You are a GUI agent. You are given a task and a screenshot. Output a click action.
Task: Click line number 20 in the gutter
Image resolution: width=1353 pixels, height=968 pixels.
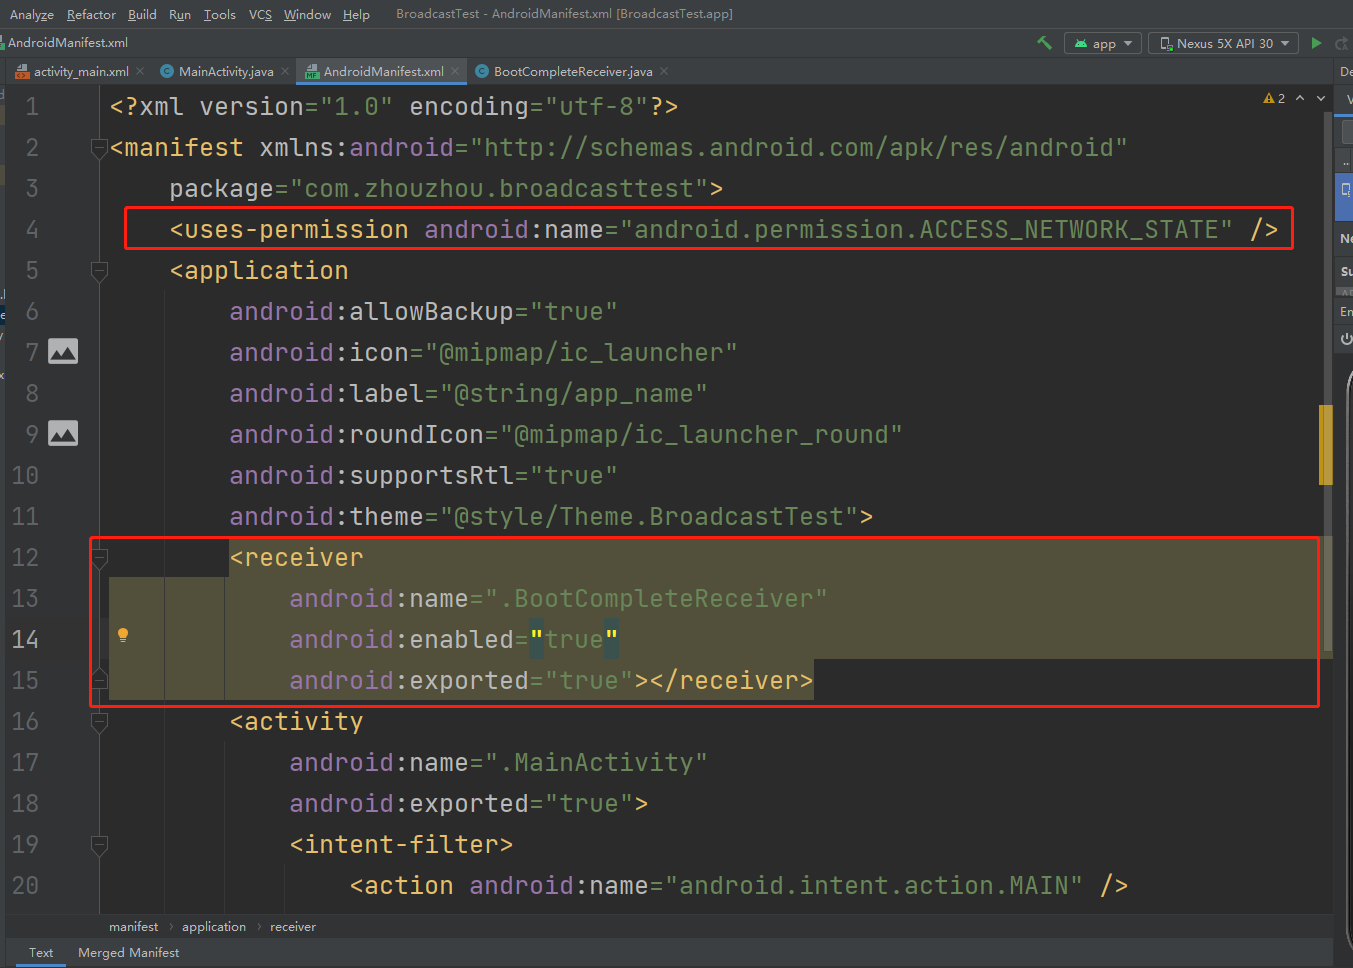tap(25, 886)
